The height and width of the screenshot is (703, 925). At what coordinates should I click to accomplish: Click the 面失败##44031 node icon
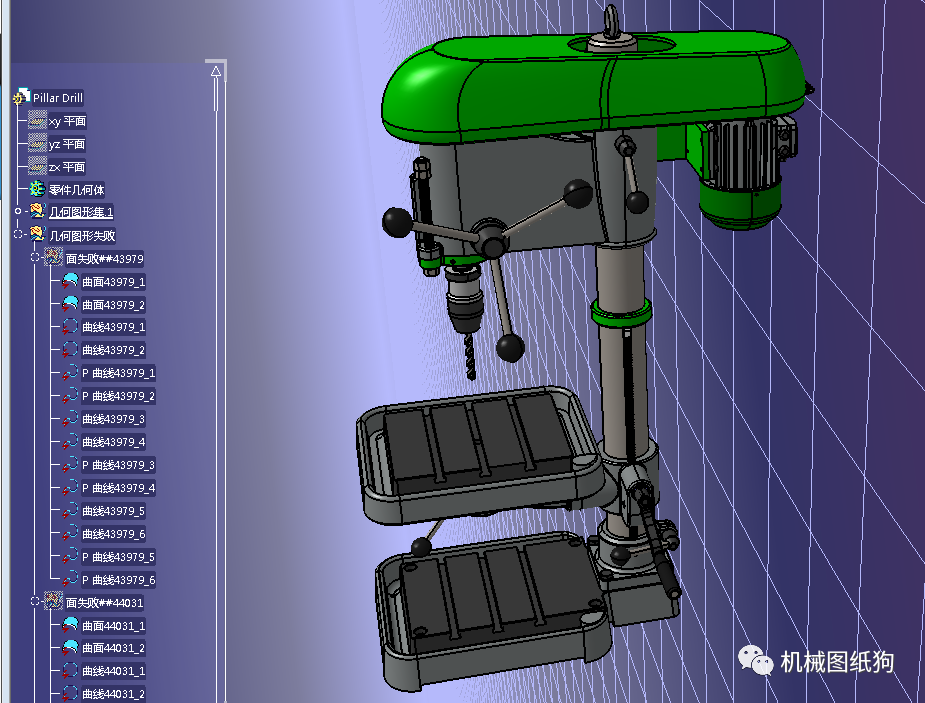point(54,602)
